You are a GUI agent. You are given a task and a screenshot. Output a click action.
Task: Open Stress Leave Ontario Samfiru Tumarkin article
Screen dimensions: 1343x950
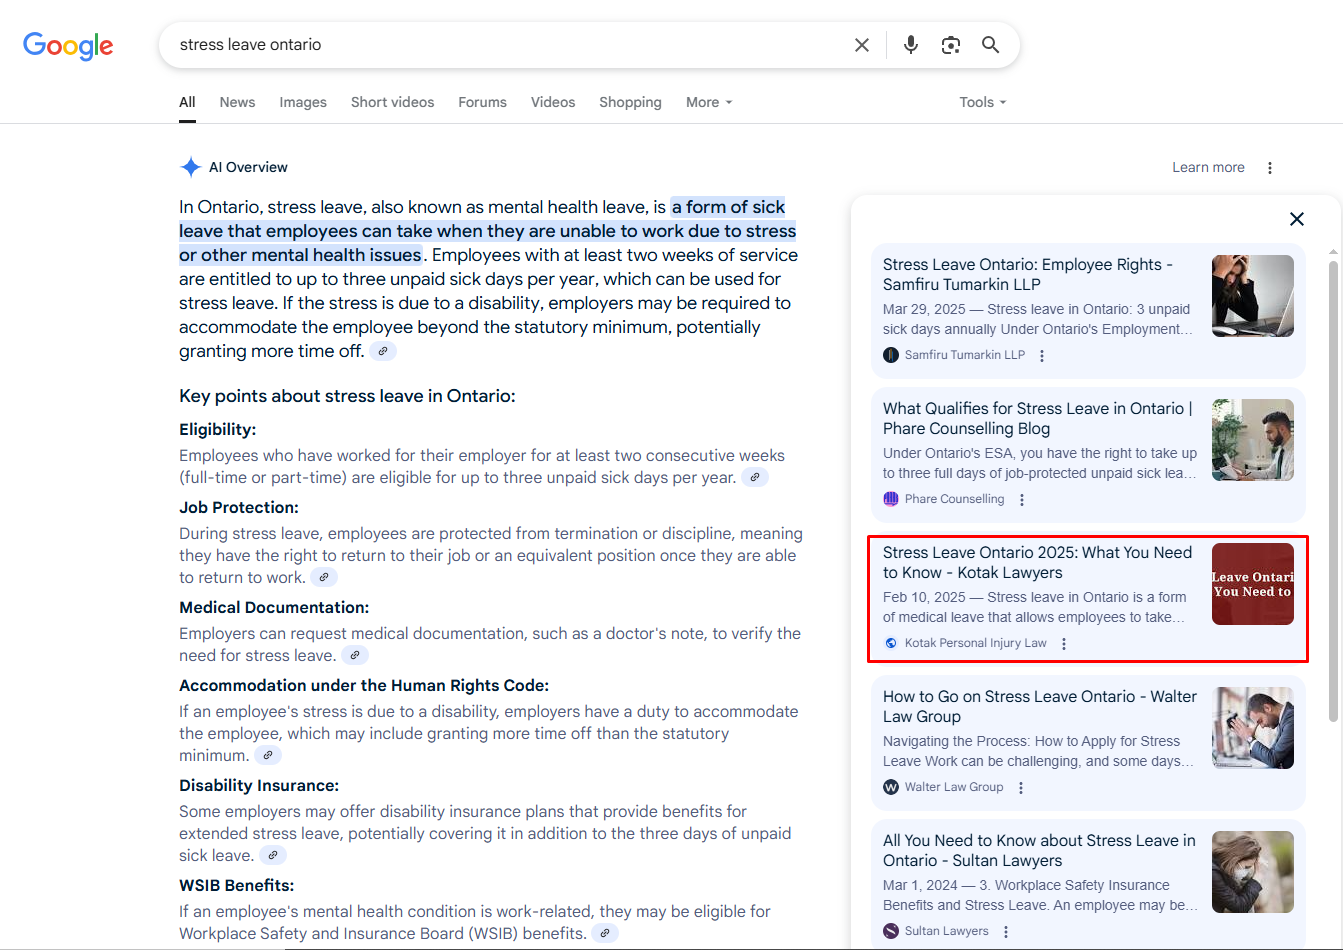click(1027, 274)
